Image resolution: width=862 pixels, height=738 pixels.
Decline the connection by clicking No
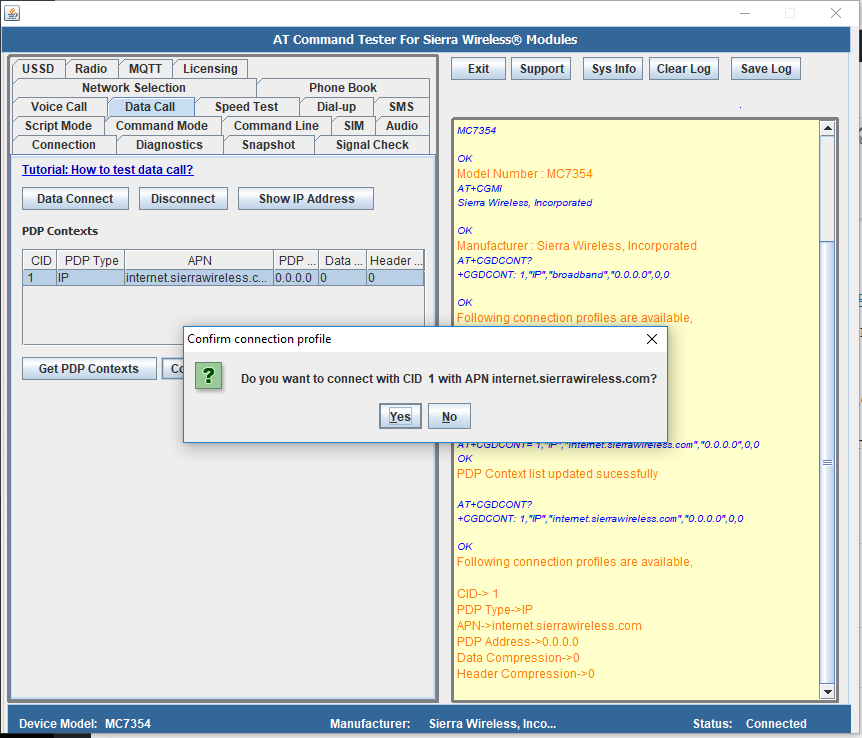click(x=449, y=416)
